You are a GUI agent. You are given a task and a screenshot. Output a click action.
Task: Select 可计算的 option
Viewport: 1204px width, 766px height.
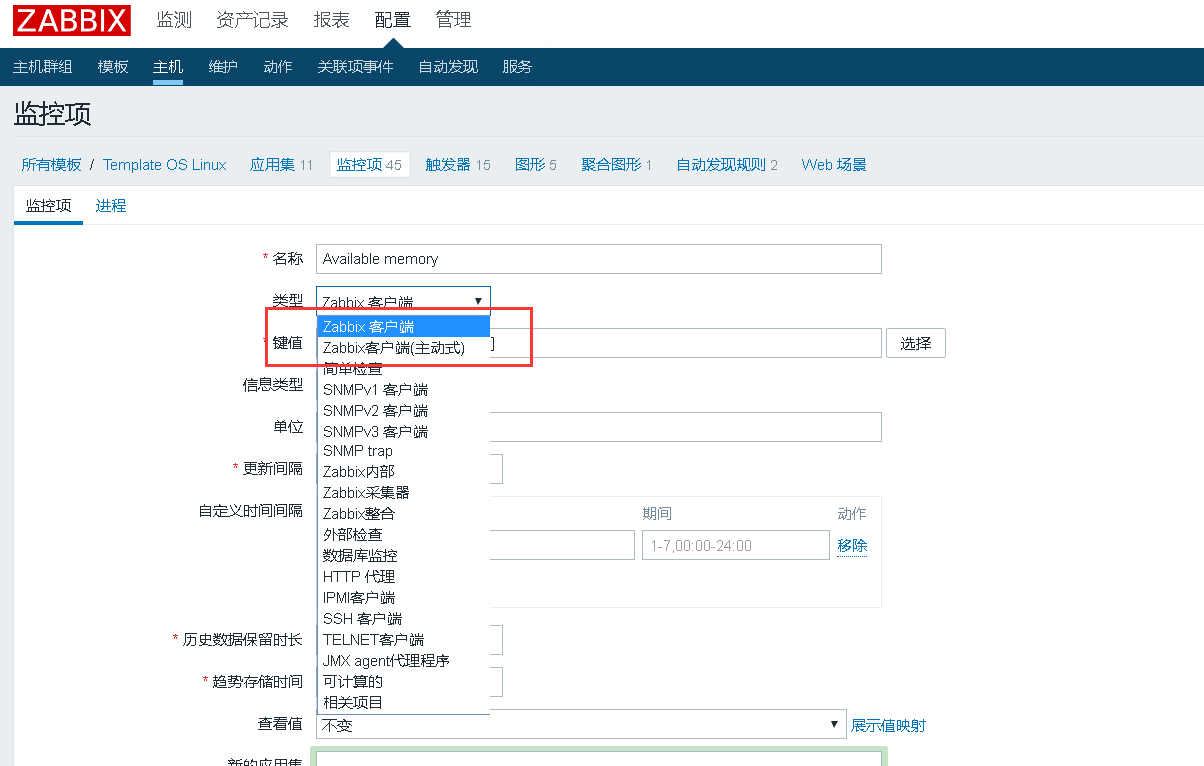tap(403, 681)
